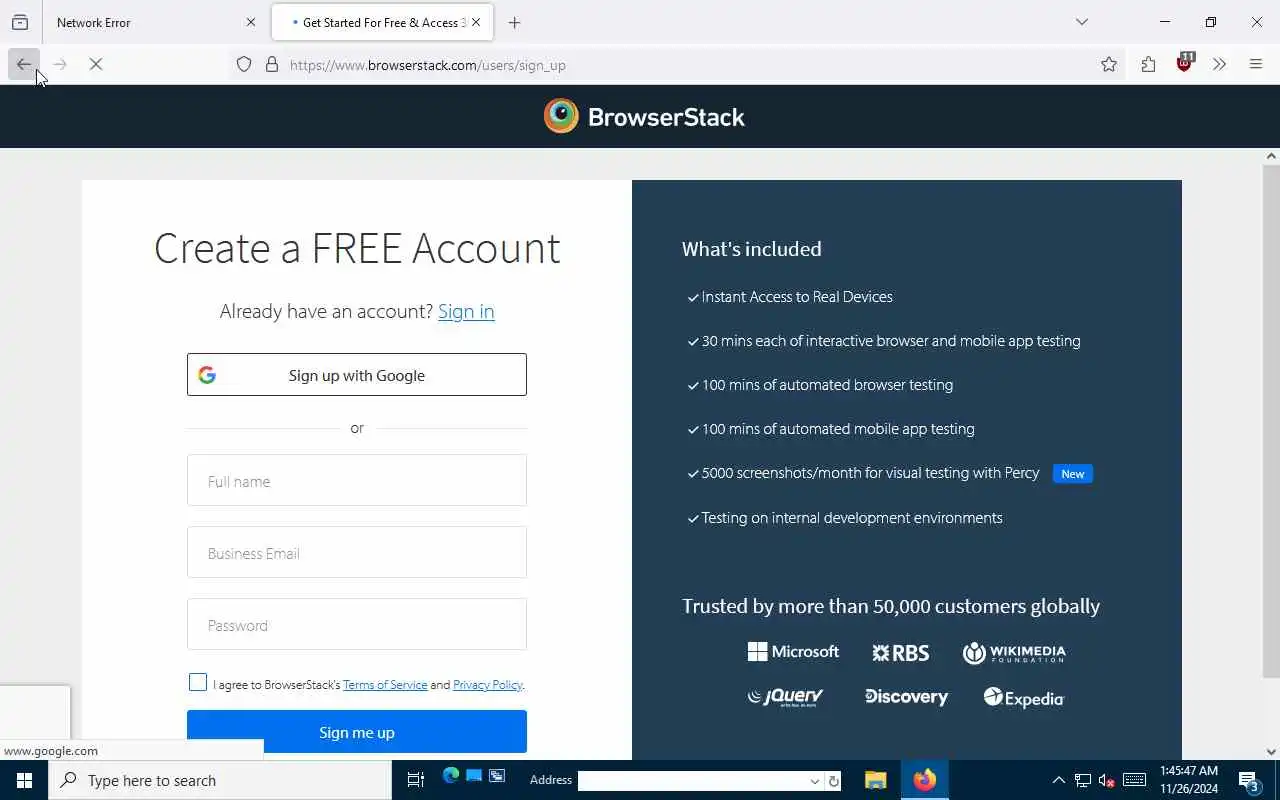The width and height of the screenshot is (1280, 800).
Task: Click the scrollbar down arrow
Action: [1271, 752]
